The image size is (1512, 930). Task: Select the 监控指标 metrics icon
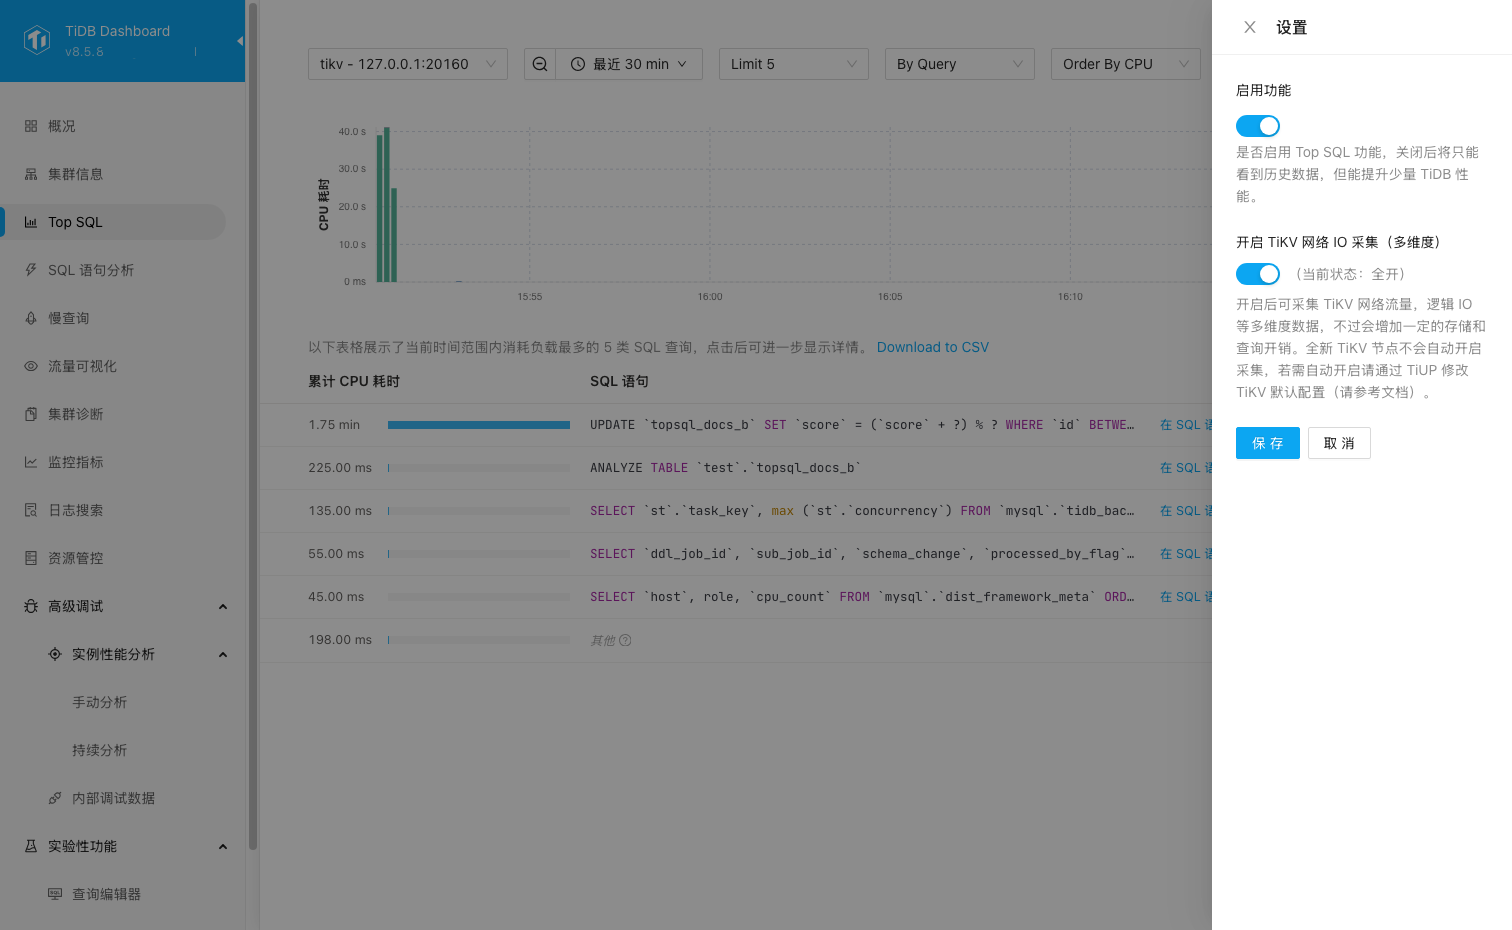(x=31, y=461)
